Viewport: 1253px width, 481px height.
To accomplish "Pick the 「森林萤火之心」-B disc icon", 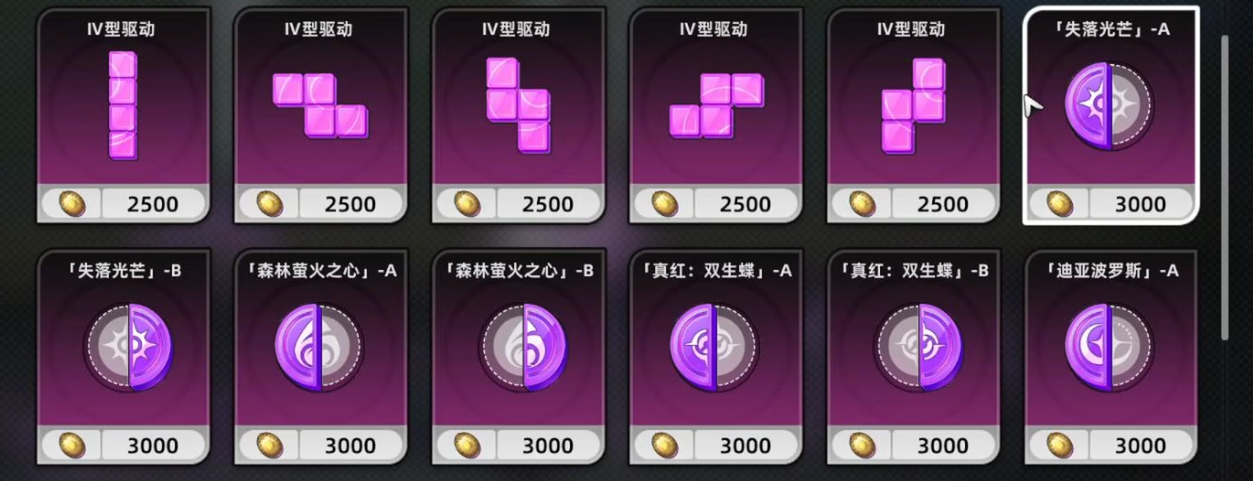I will click(523, 347).
